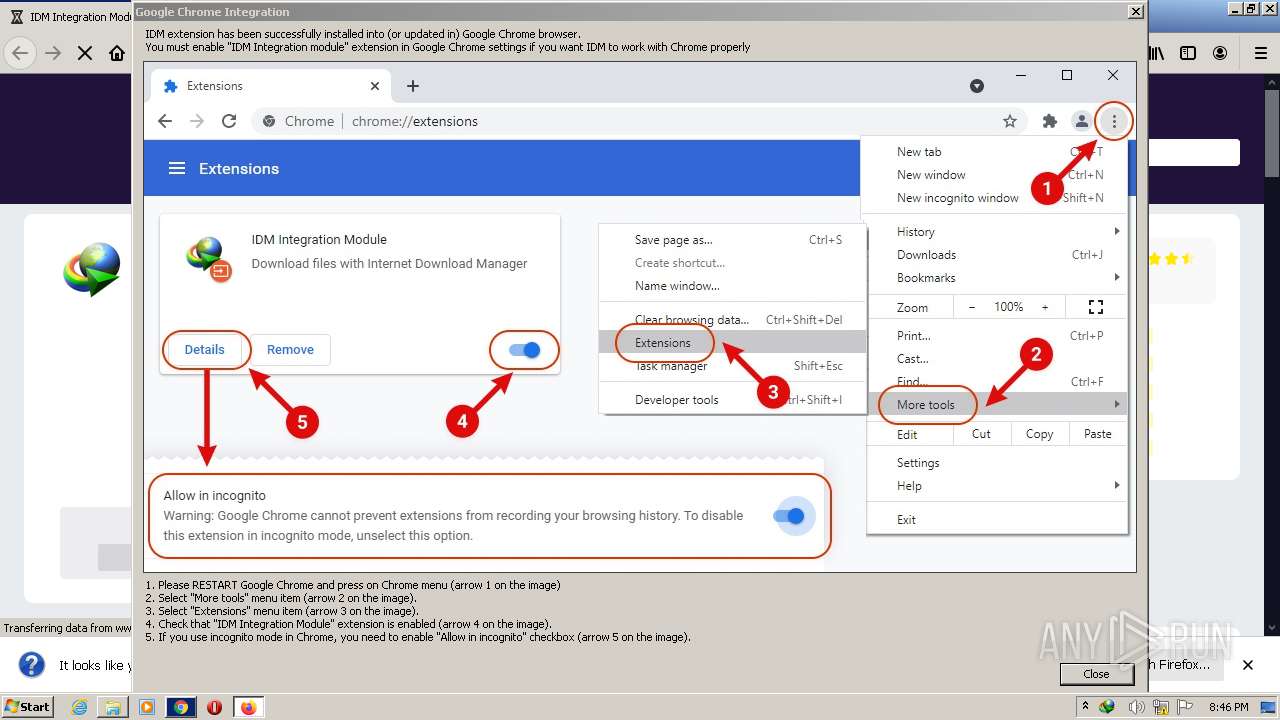Open the Firefox home page

point(117,53)
